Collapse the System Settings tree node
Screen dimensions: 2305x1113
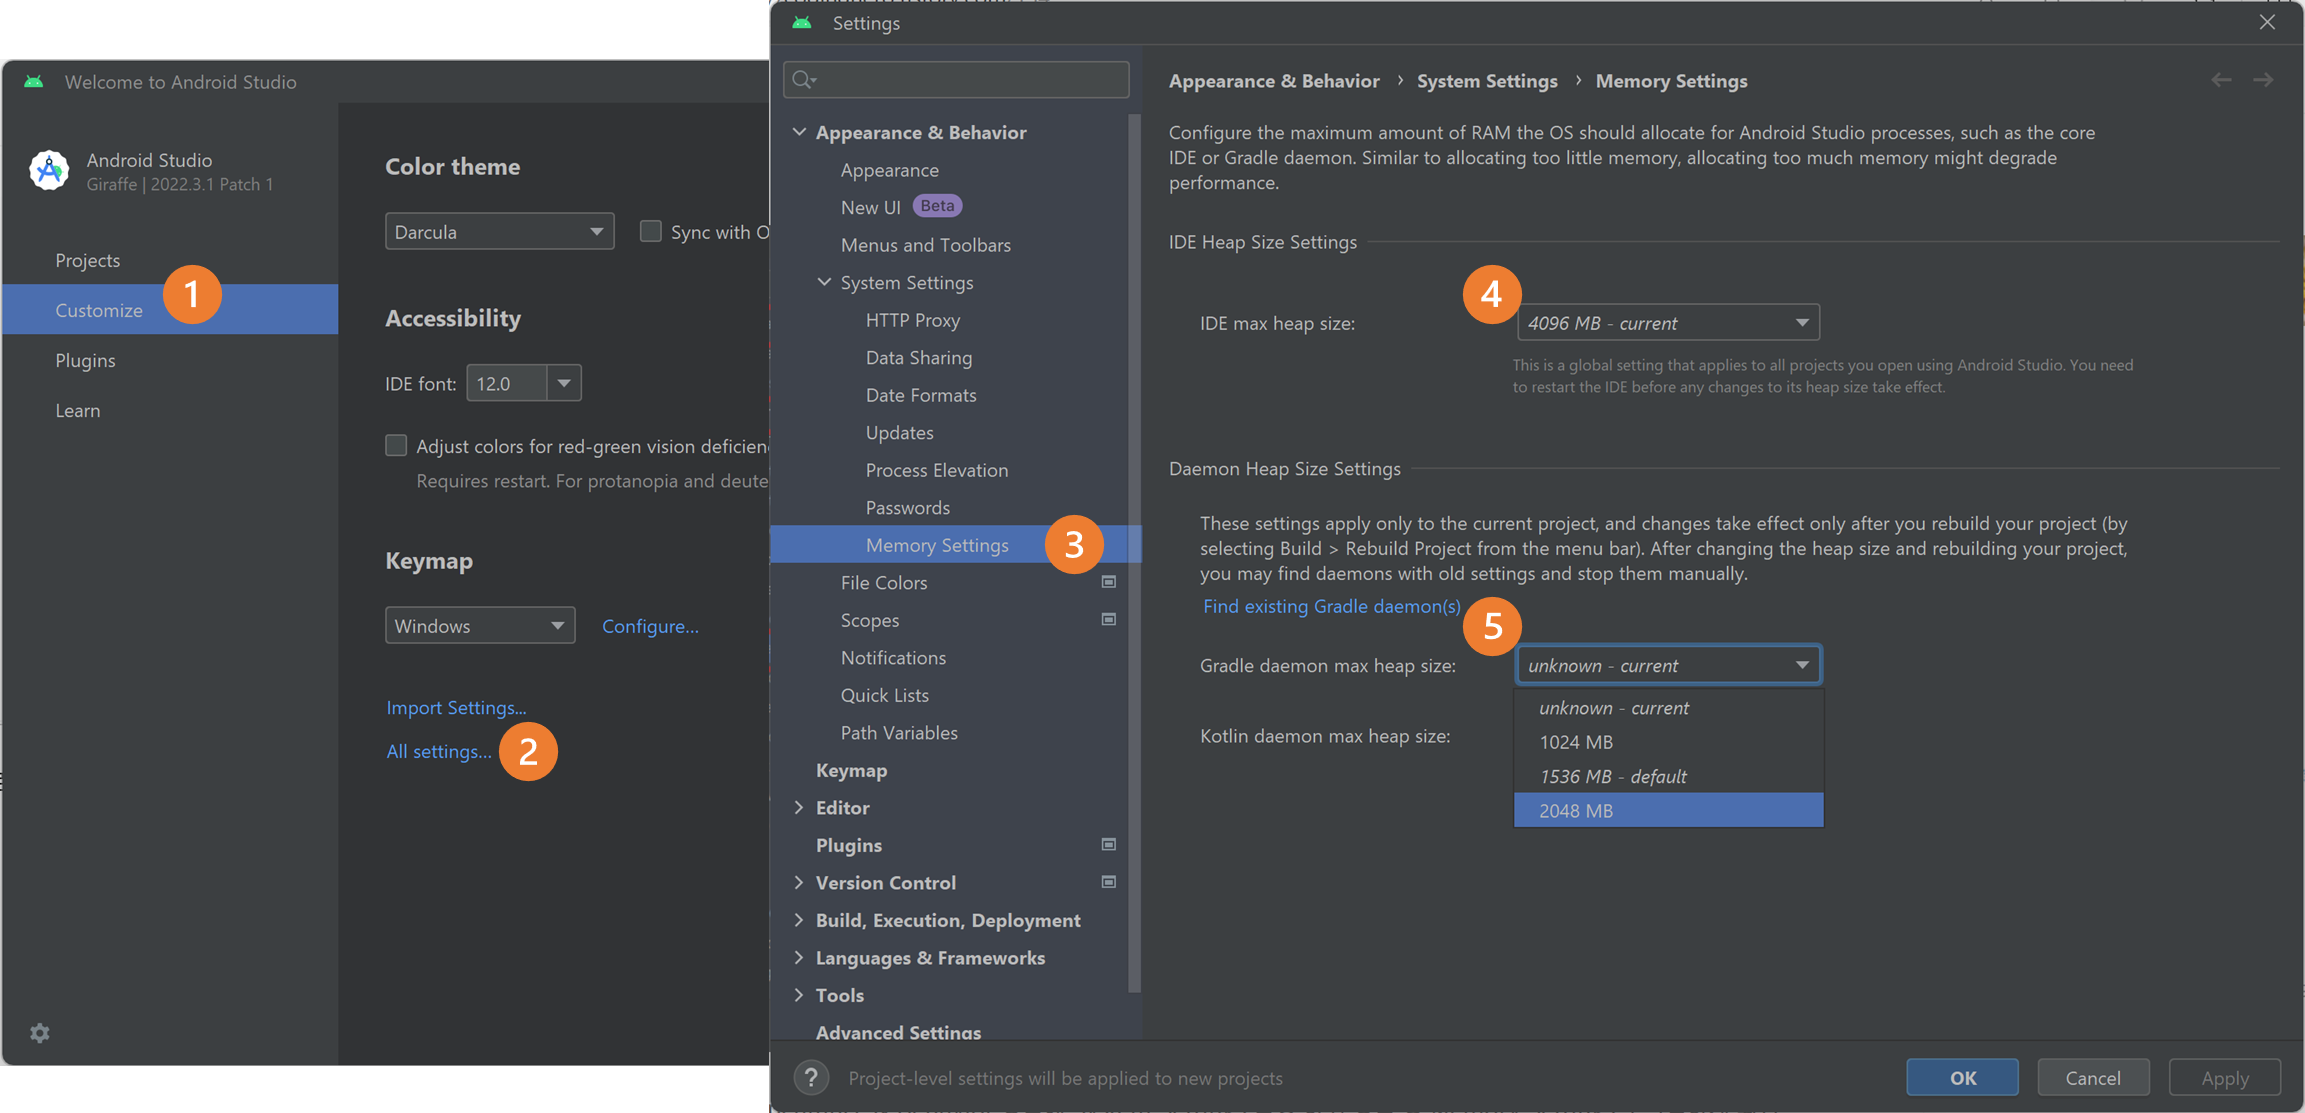tap(824, 283)
